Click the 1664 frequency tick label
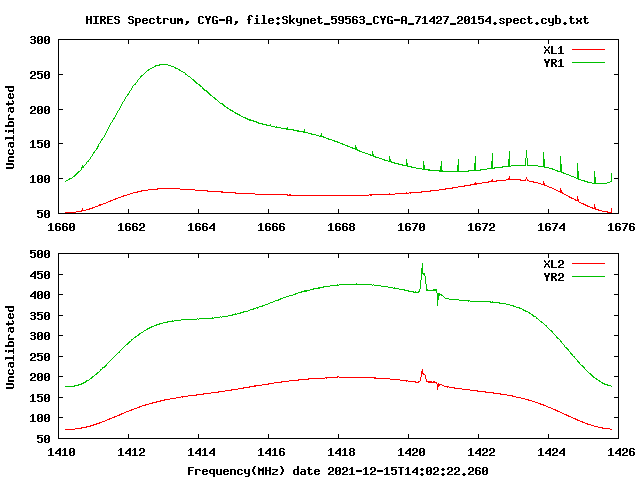 201,227
